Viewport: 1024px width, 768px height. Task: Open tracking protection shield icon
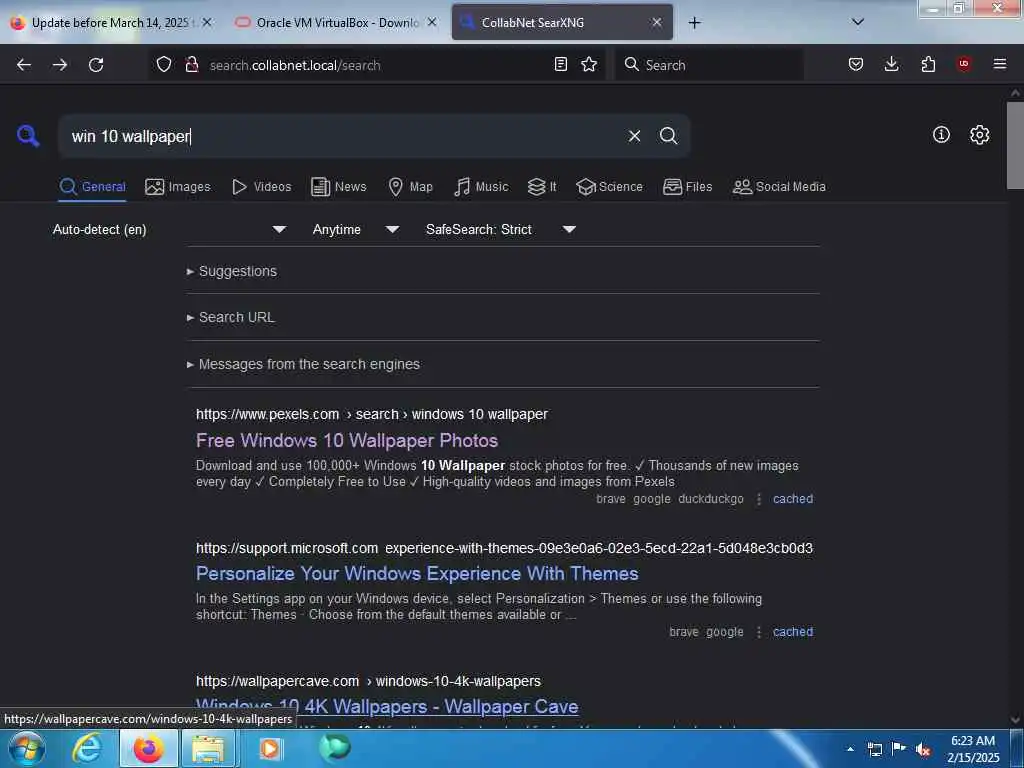(164, 65)
